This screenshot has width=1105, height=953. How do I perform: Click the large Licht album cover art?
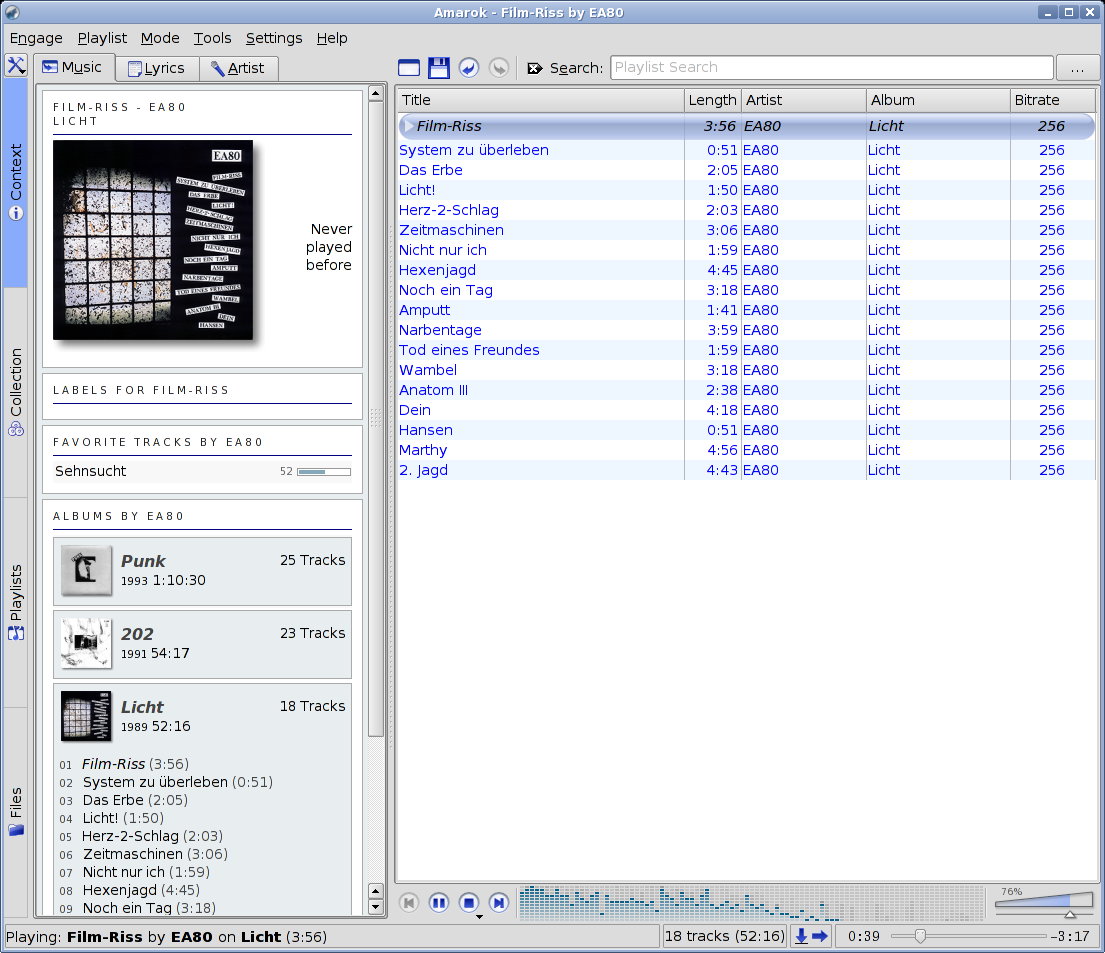coord(153,240)
